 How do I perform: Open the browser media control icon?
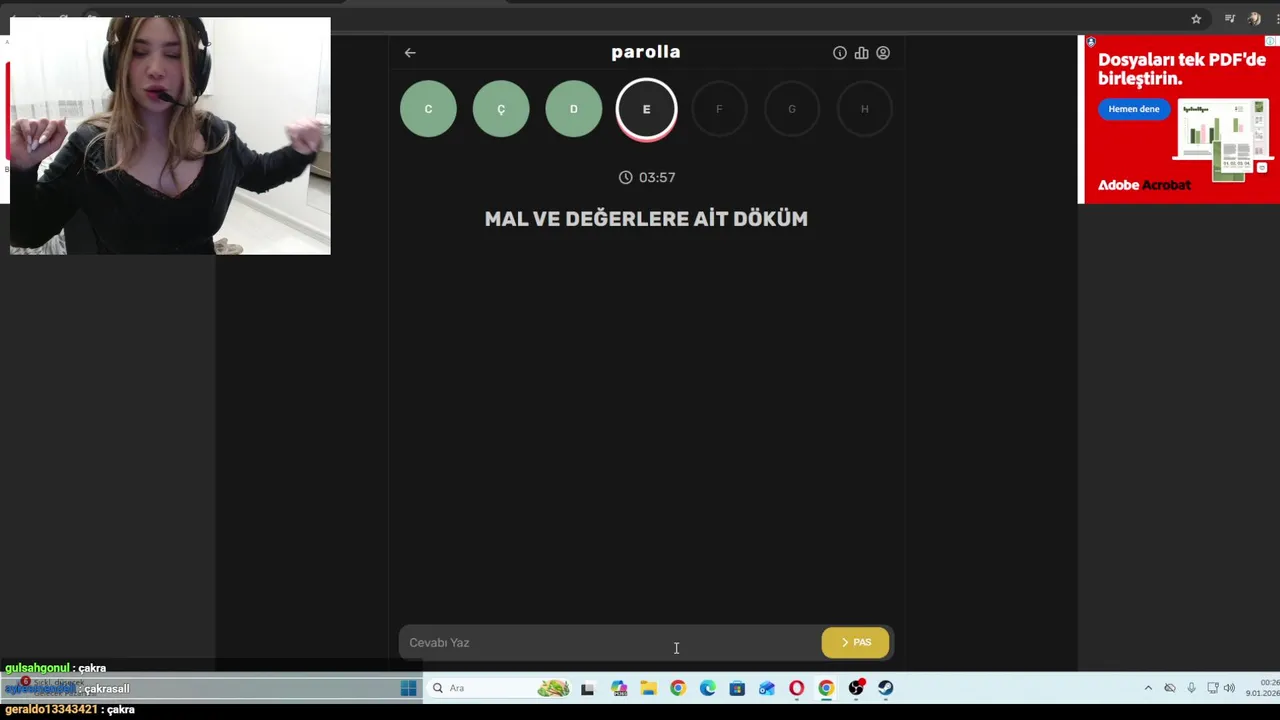tap(1230, 19)
